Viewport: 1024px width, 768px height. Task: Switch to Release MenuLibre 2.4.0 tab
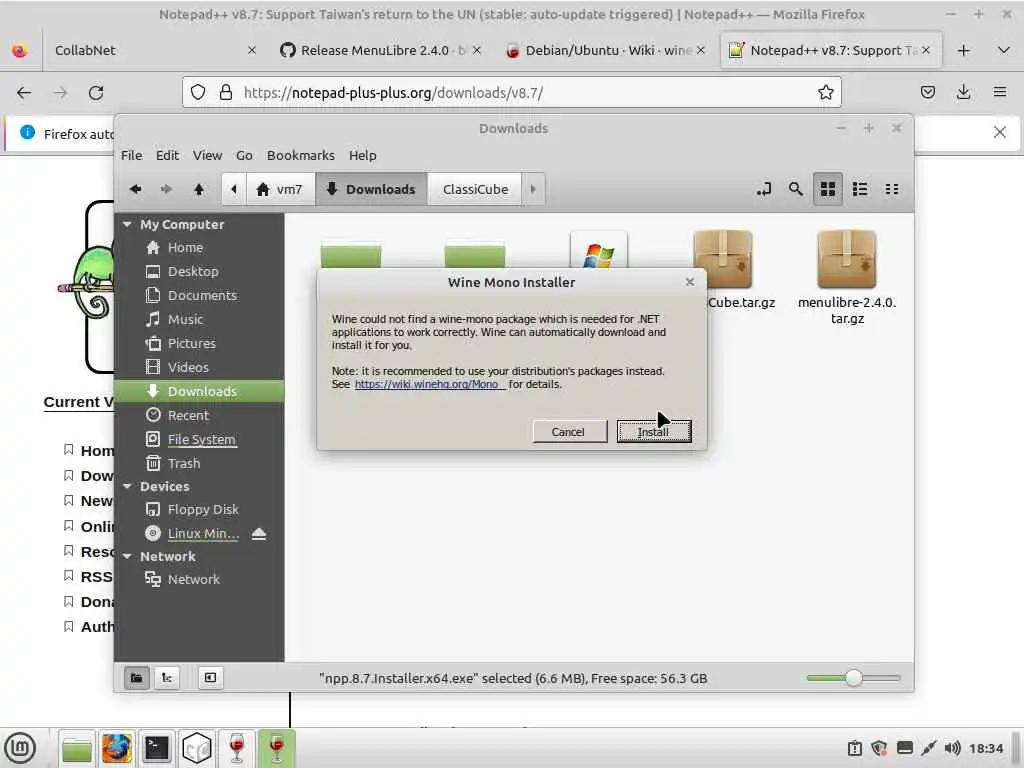point(381,50)
